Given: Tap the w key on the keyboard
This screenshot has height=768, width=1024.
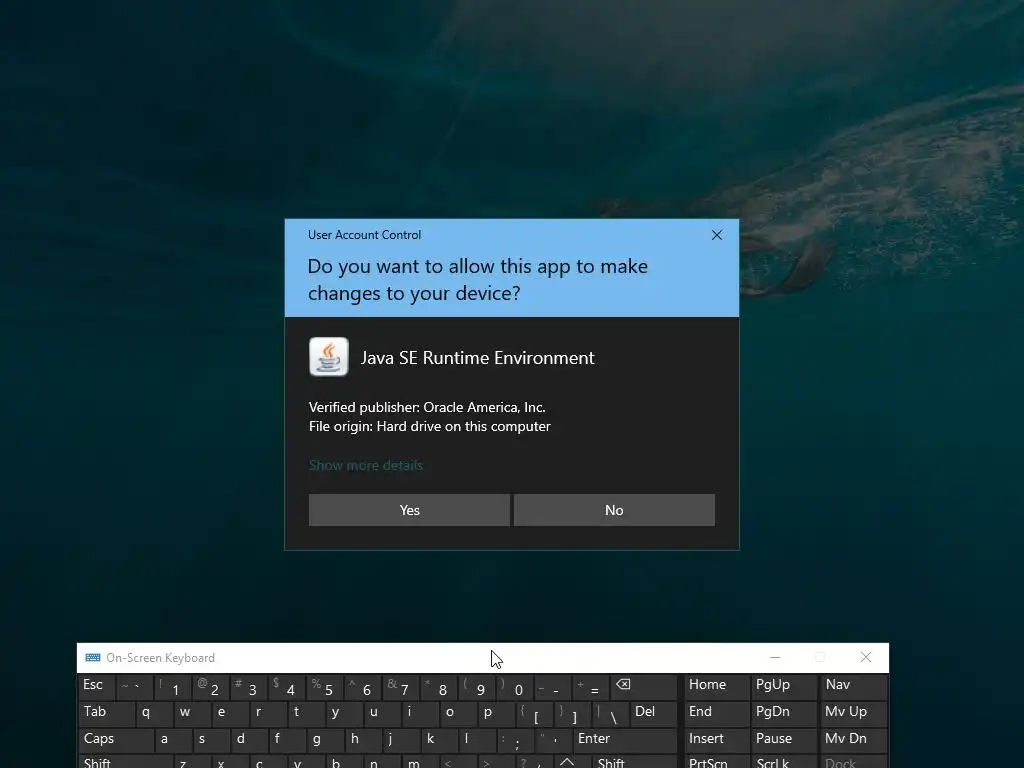Looking at the screenshot, I should click(192, 713).
